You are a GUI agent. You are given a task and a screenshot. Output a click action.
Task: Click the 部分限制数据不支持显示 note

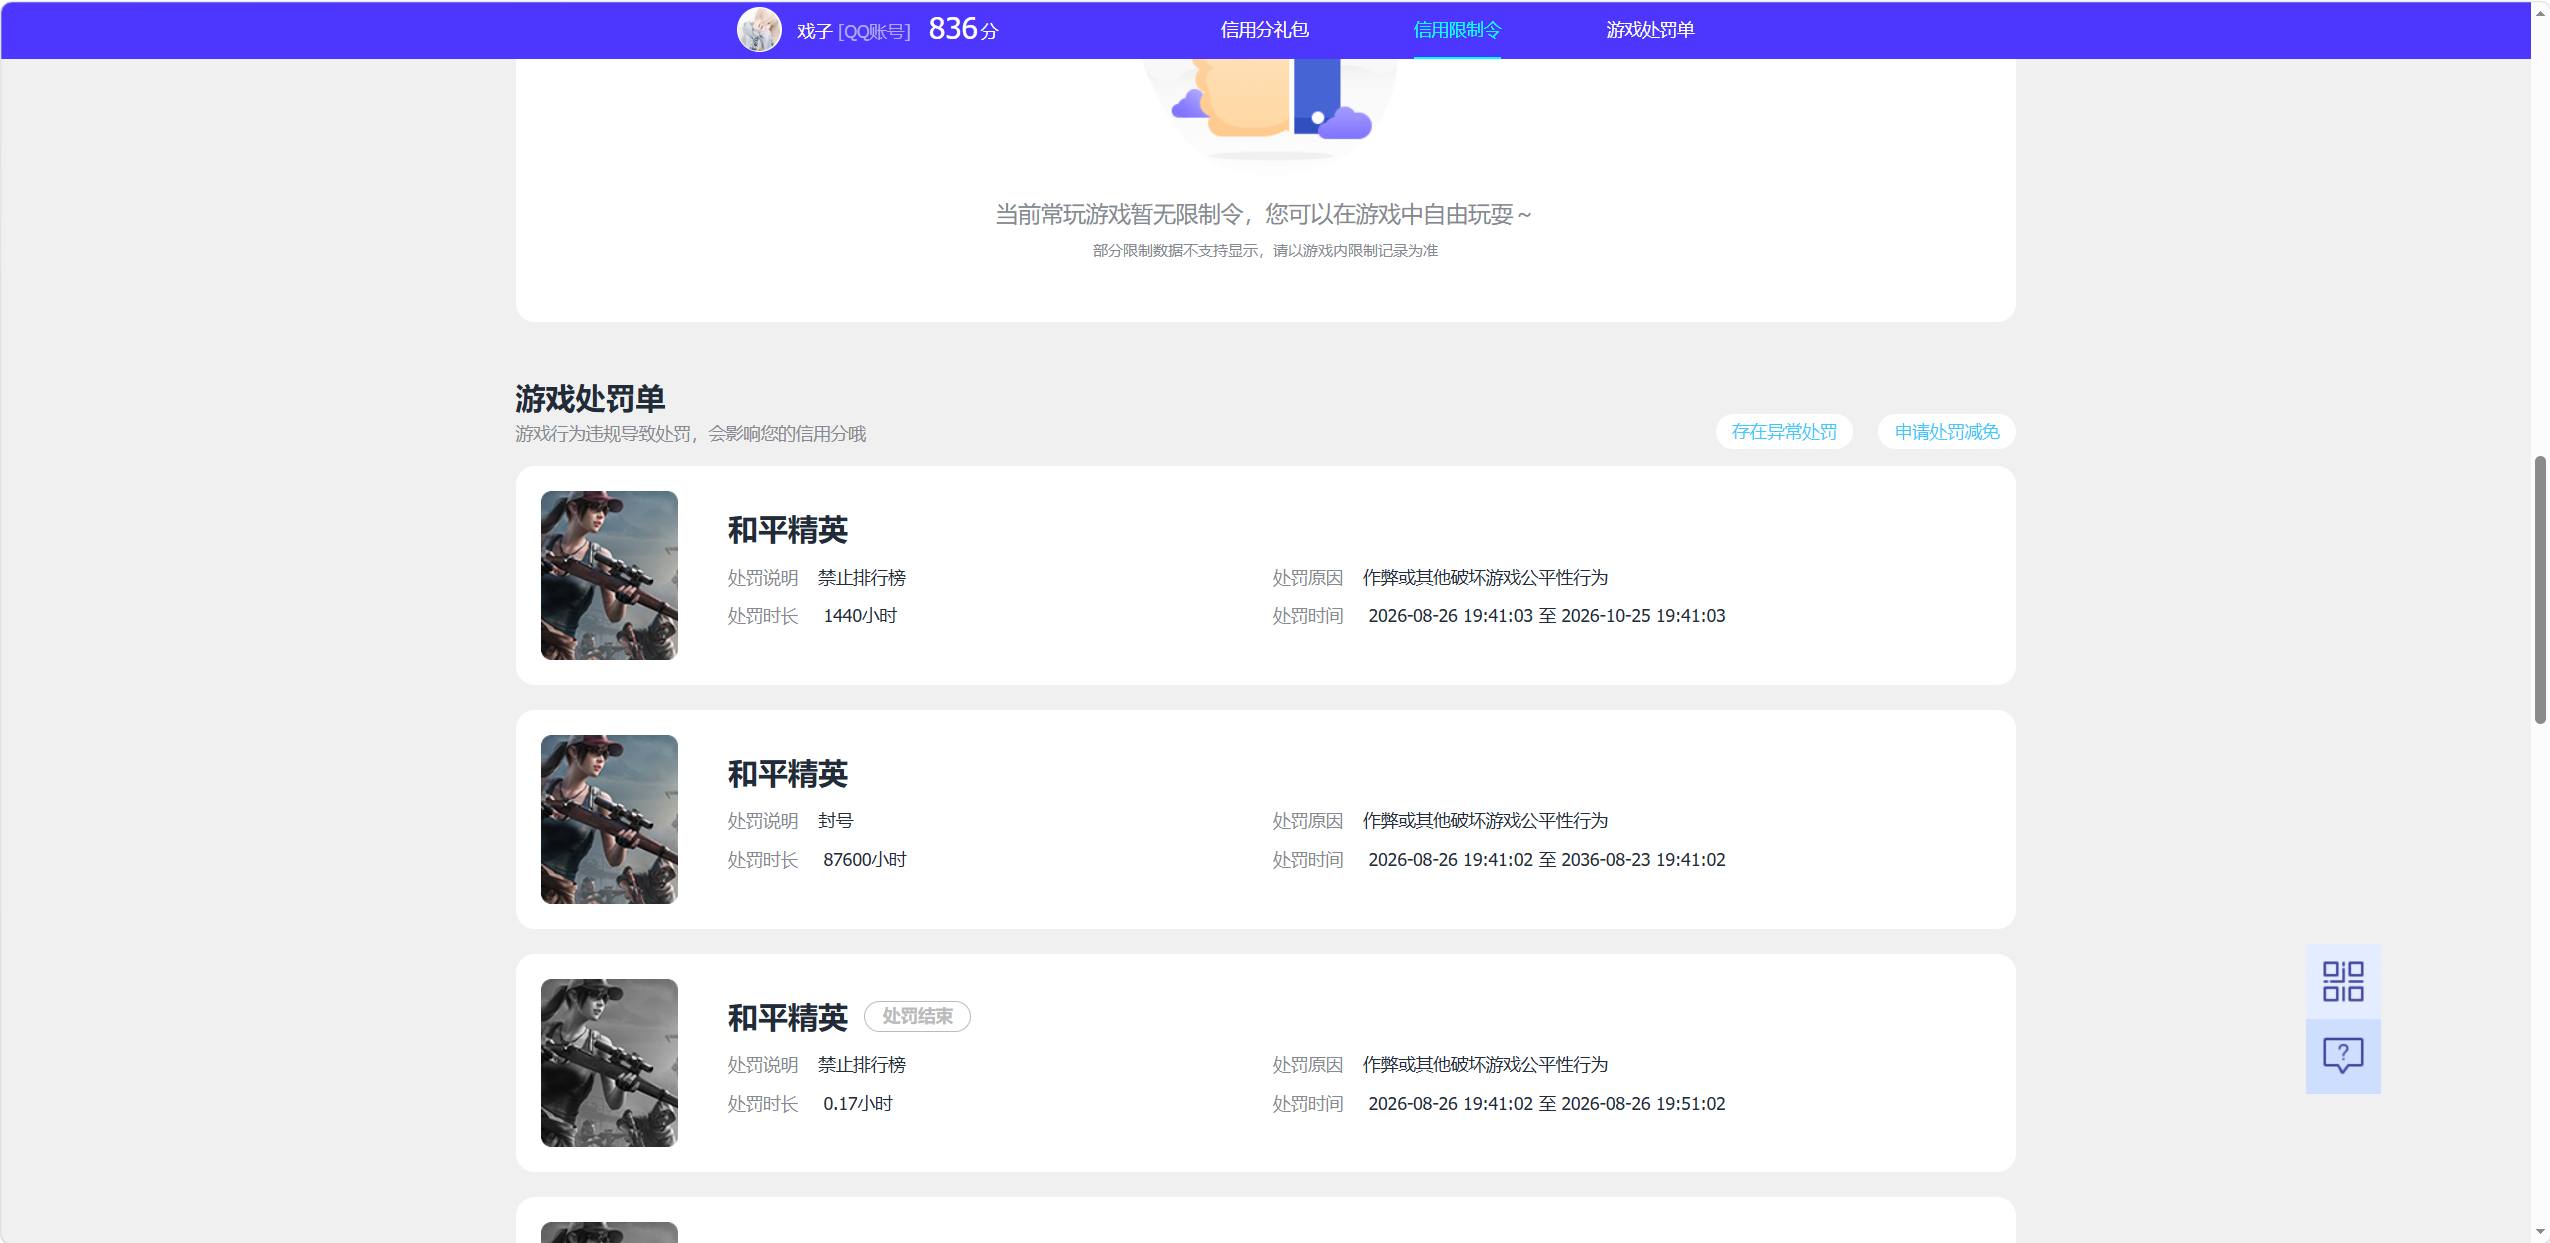(x=1265, y=251)
